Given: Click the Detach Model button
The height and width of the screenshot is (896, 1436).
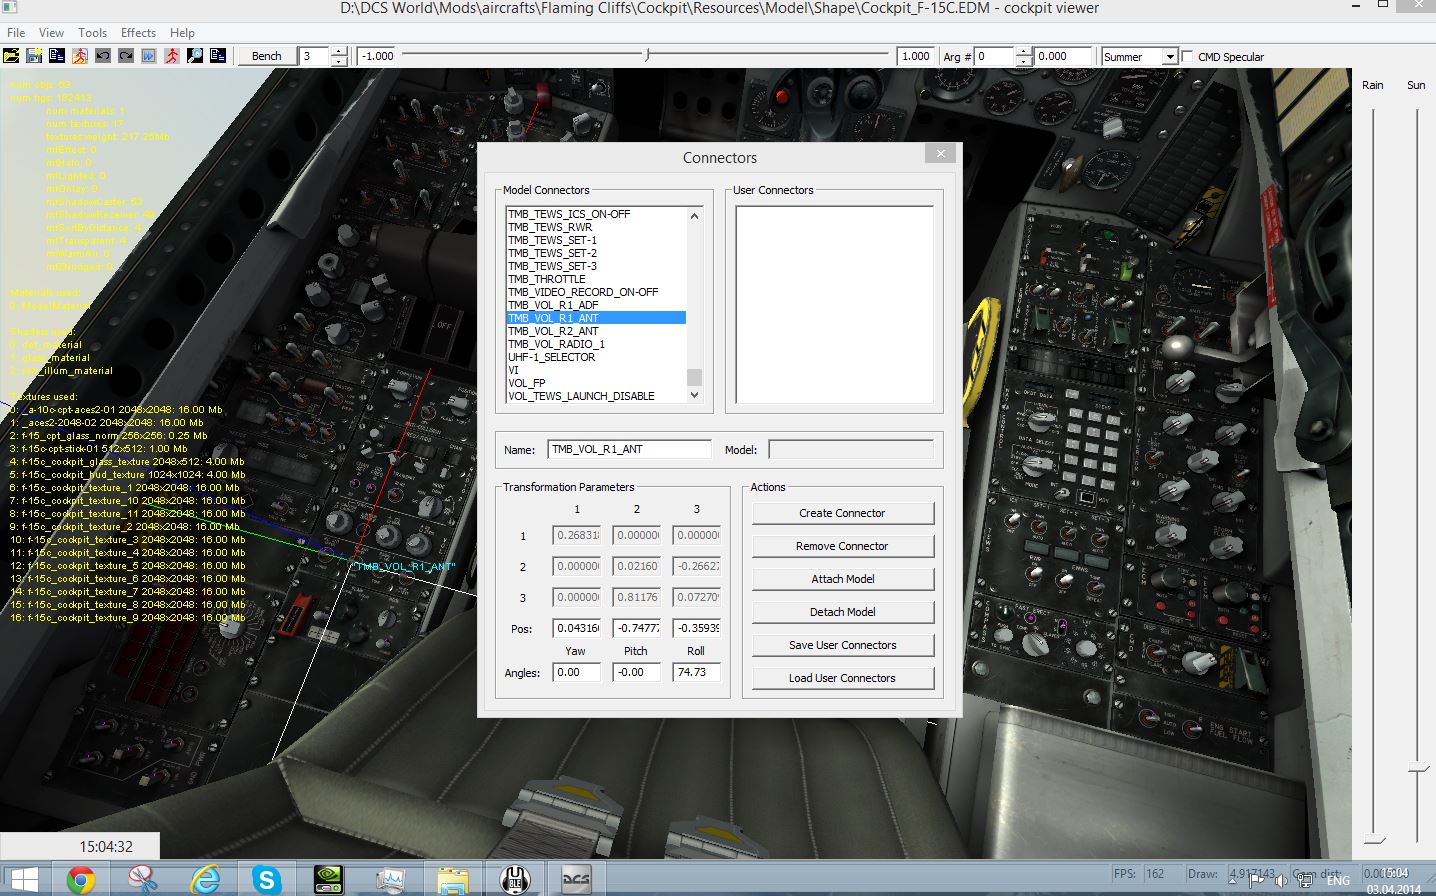Looking at the screenshot, I should 843,612.
